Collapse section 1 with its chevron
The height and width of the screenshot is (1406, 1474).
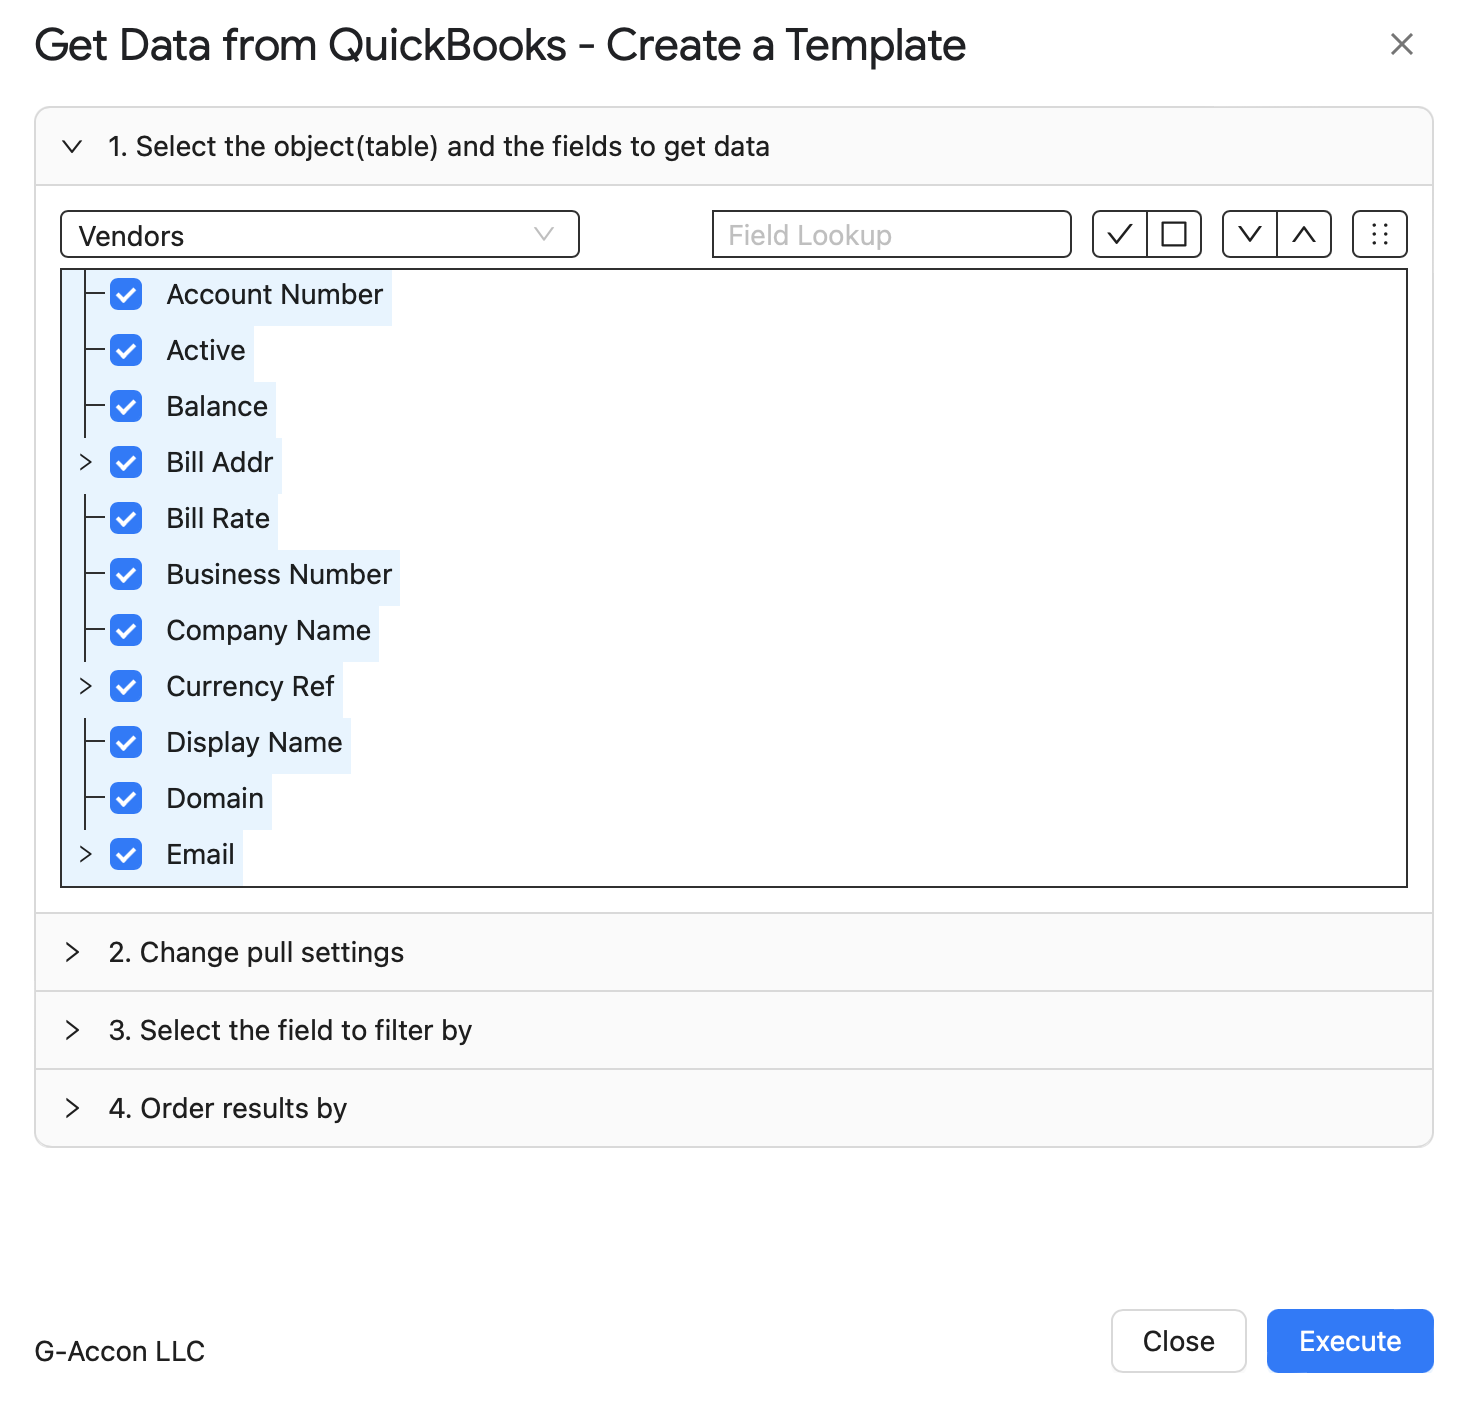[x=72, y=146]
